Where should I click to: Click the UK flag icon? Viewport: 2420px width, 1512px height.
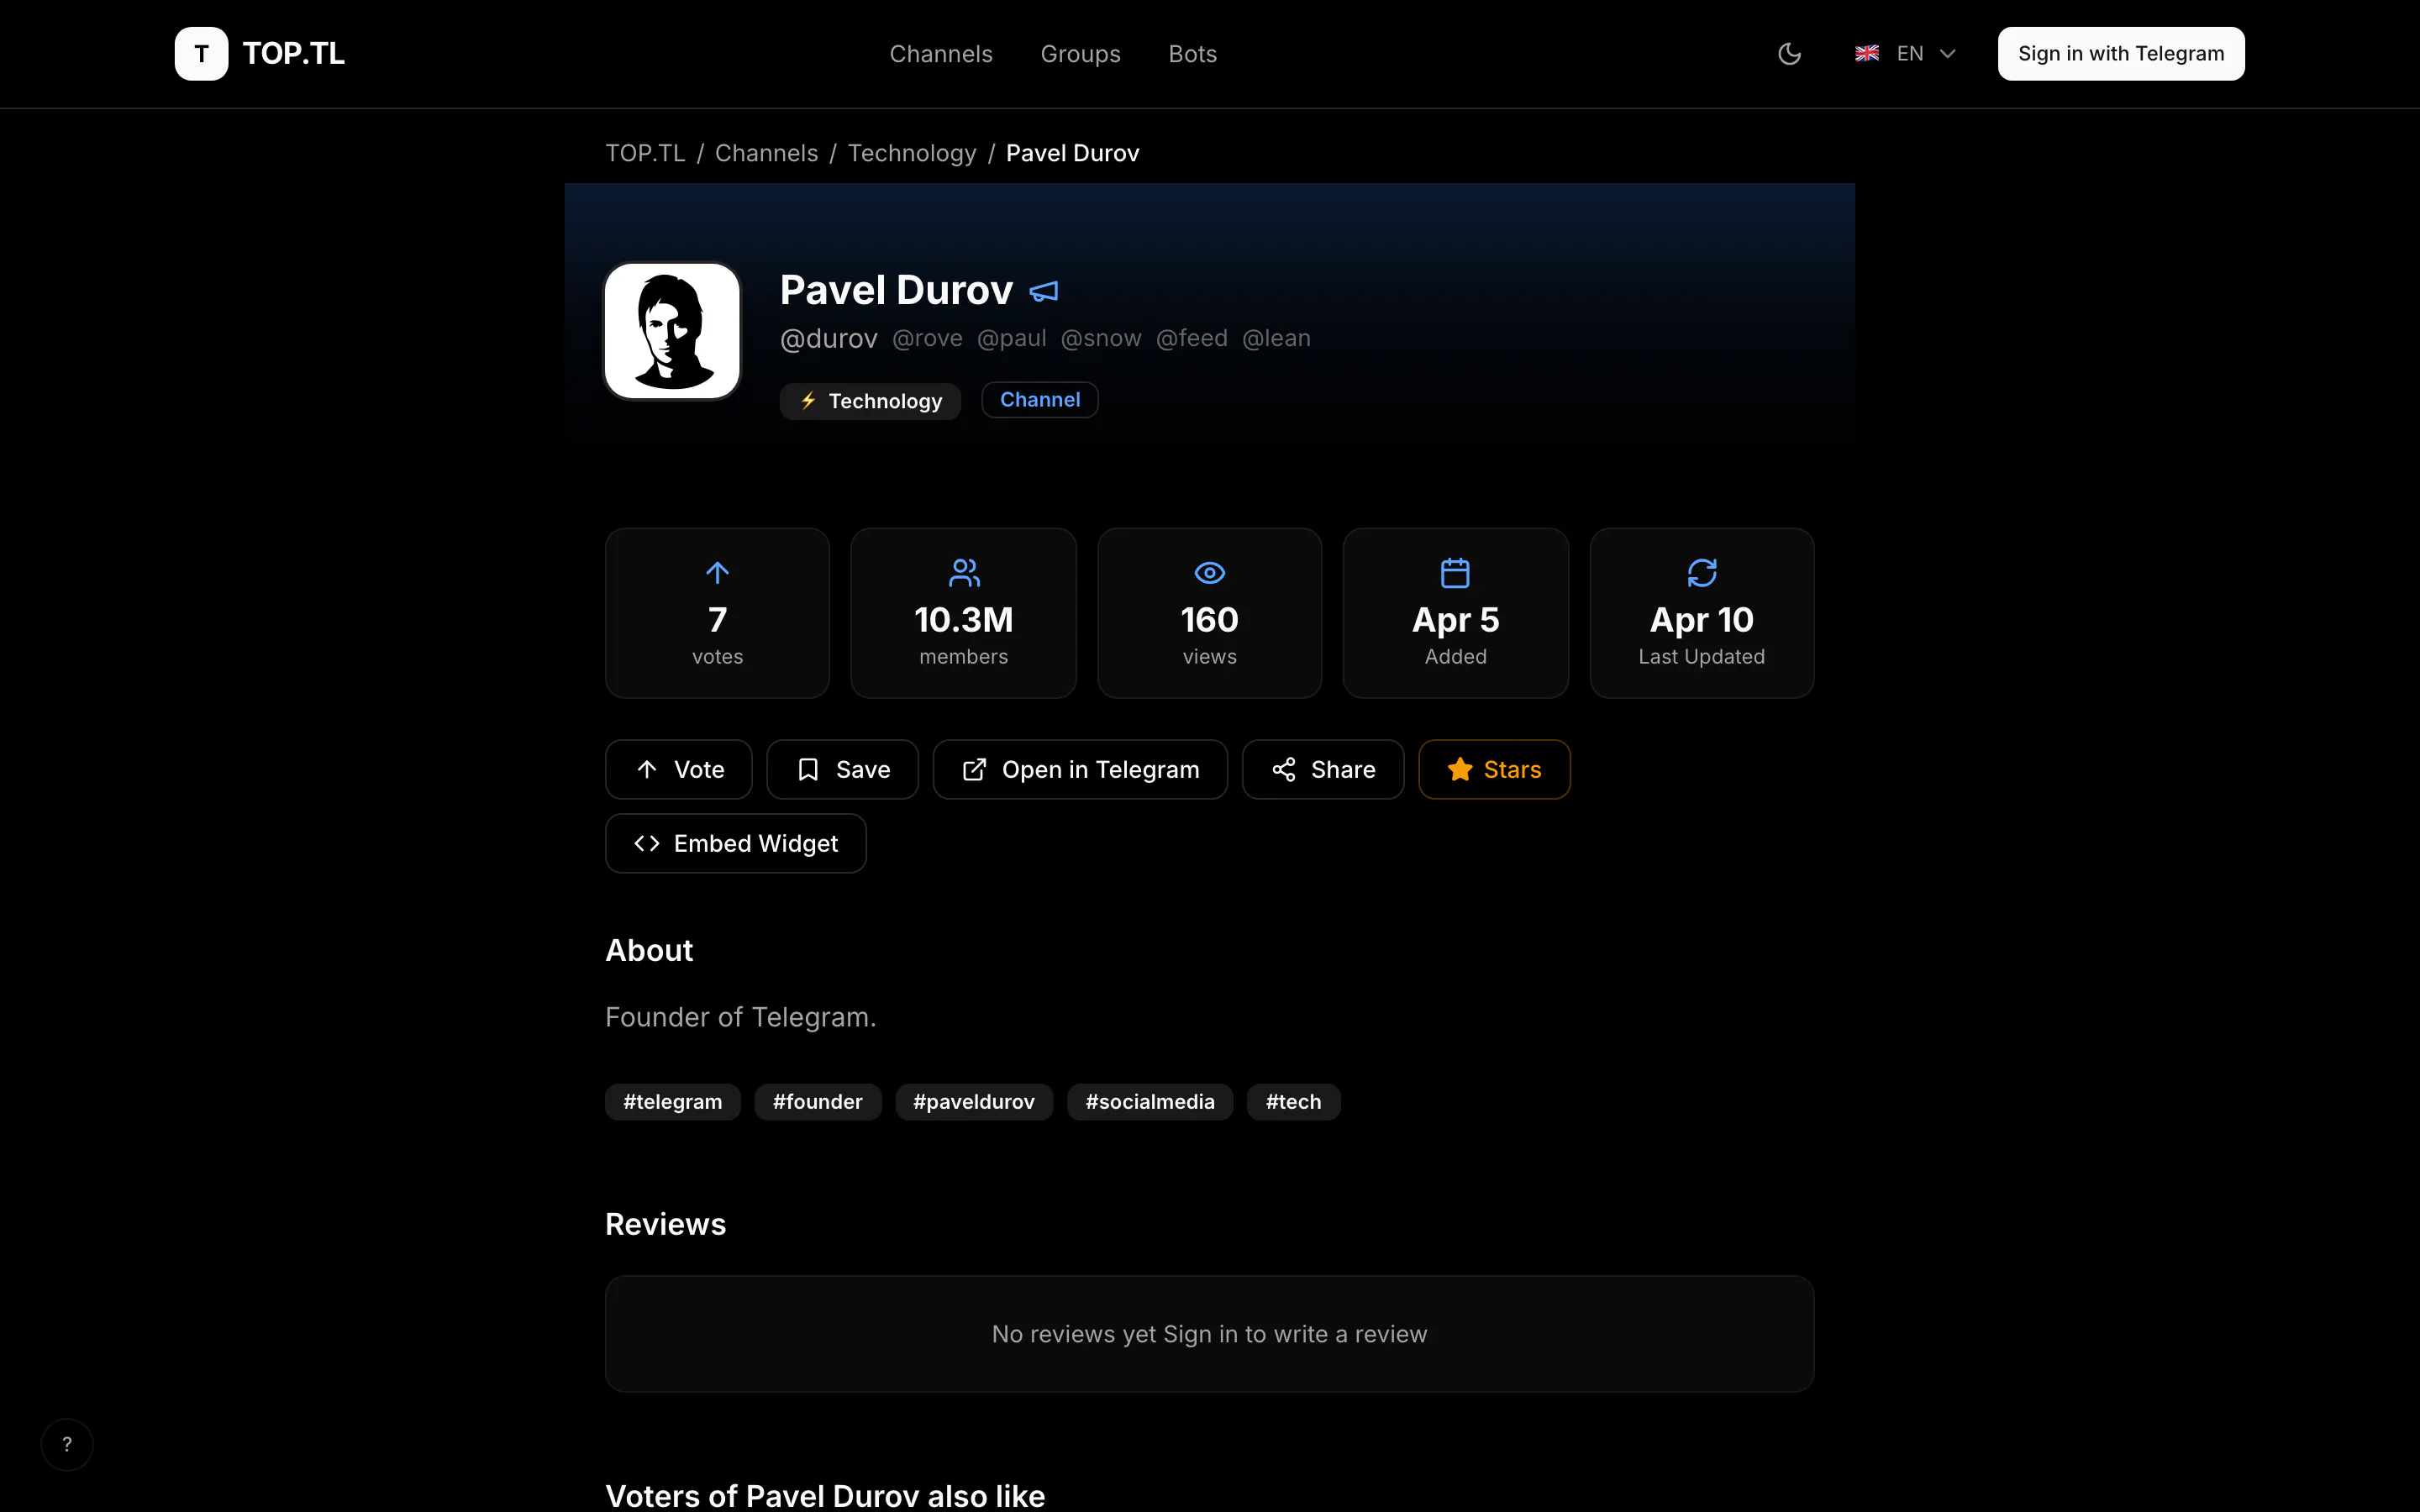click(x=1866, y=54)
